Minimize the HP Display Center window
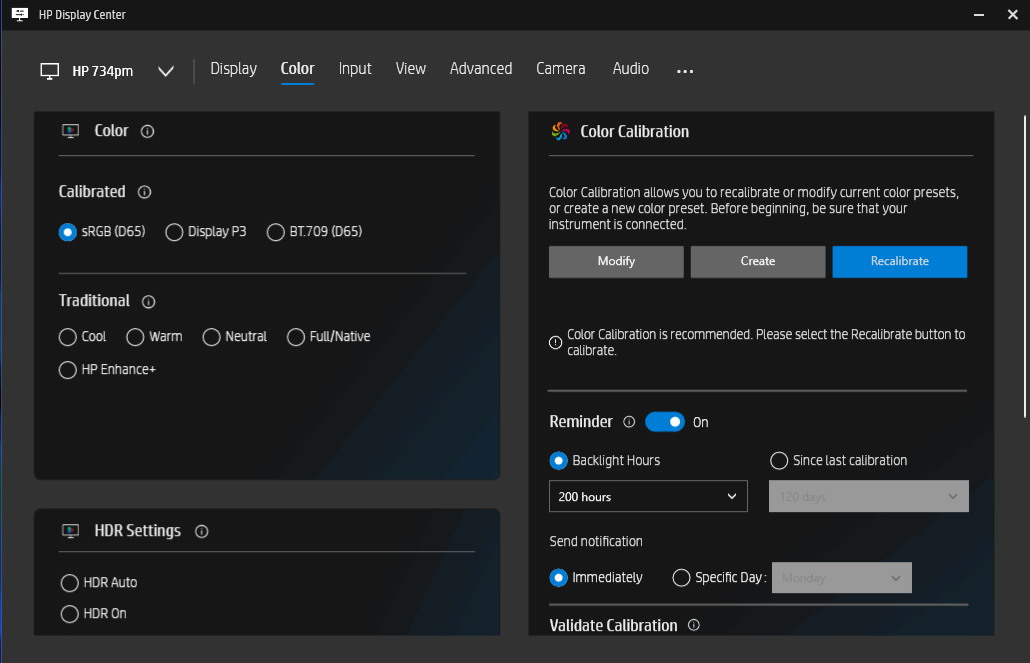 (x=979, y=14)
